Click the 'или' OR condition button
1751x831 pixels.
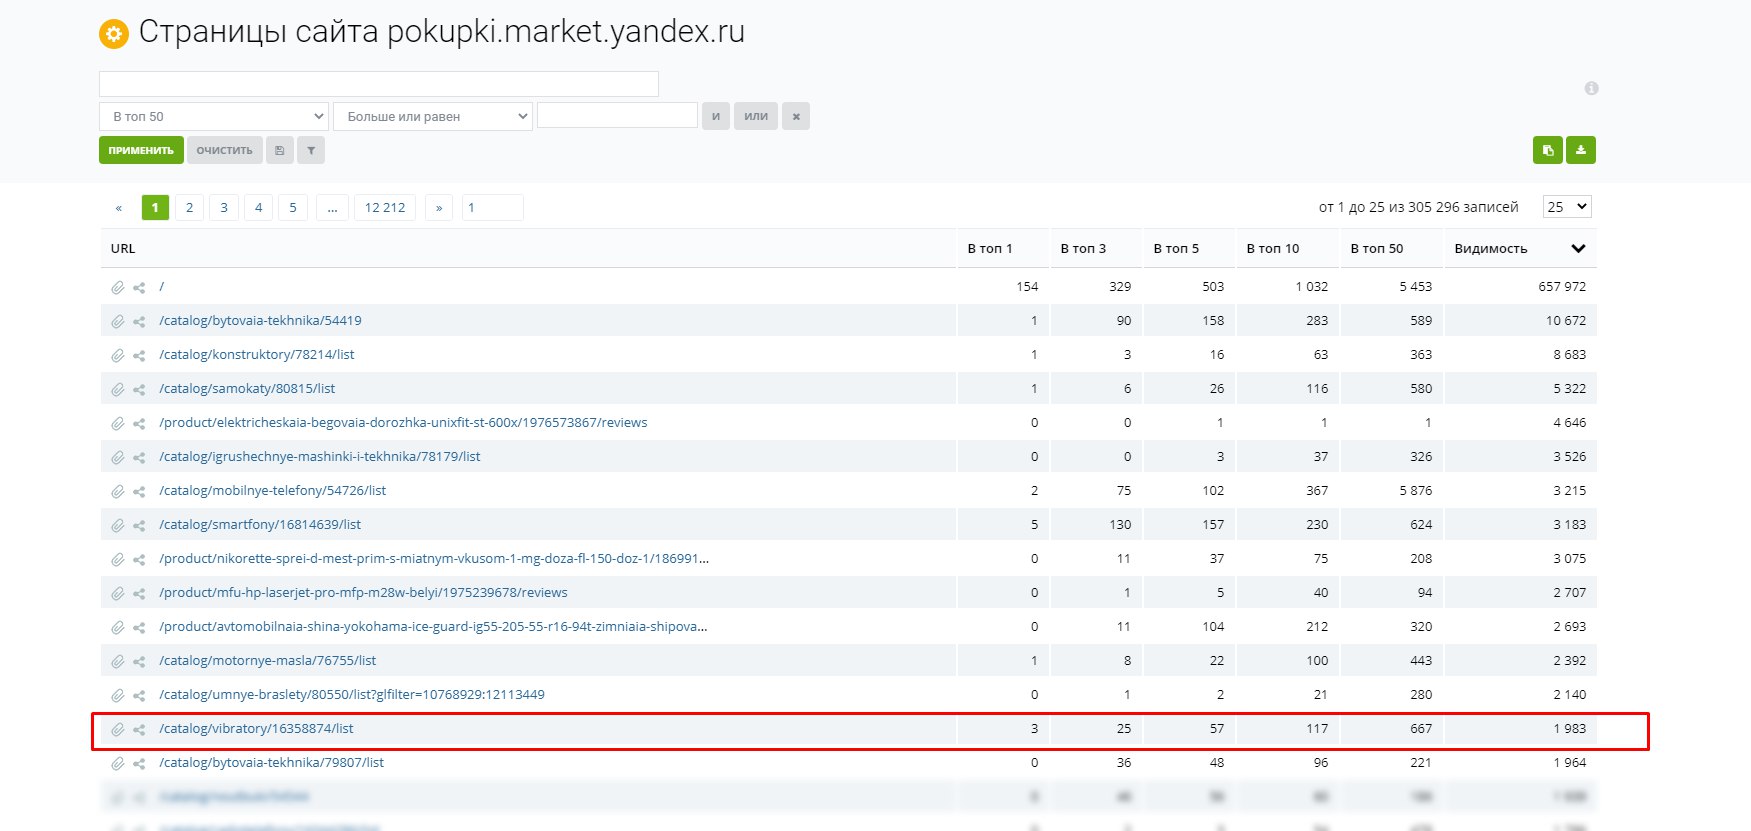point(756,116)
